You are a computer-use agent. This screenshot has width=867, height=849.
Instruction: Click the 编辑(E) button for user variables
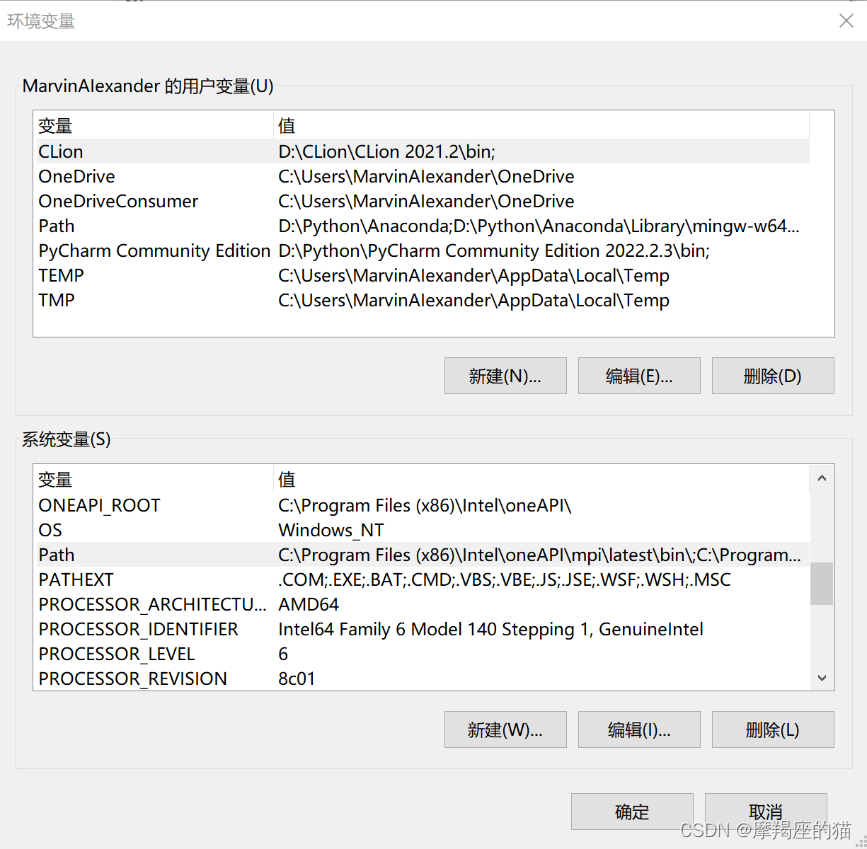pos(639,375)
